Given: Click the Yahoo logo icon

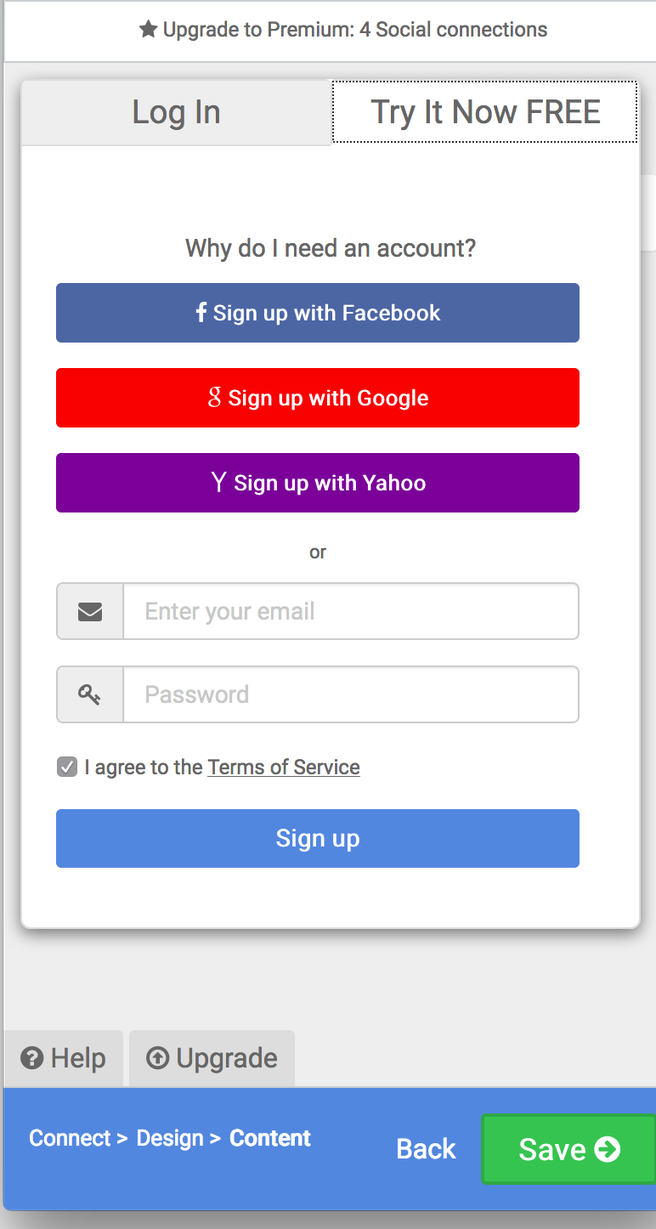Looking at the screenshot, I should [219, 482].
